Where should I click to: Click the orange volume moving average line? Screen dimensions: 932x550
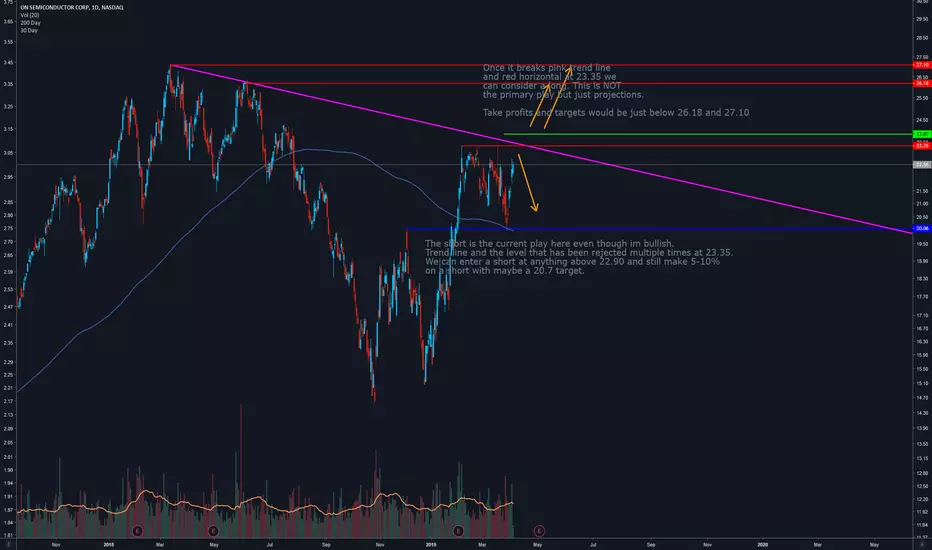tap(265, 504)
